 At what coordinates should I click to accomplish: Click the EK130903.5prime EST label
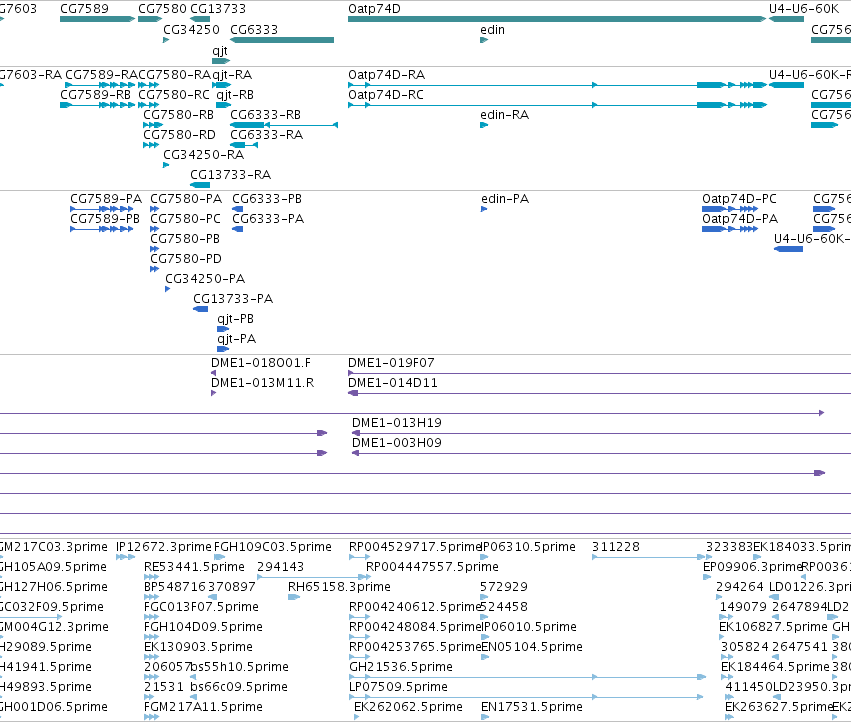click(198, 647)
